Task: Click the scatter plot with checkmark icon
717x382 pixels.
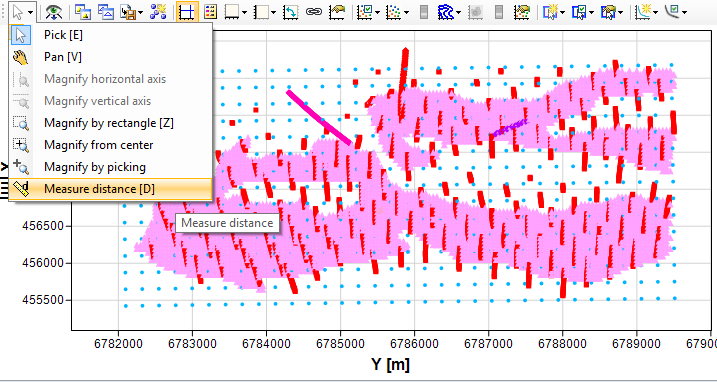Action: click(366, 11)
